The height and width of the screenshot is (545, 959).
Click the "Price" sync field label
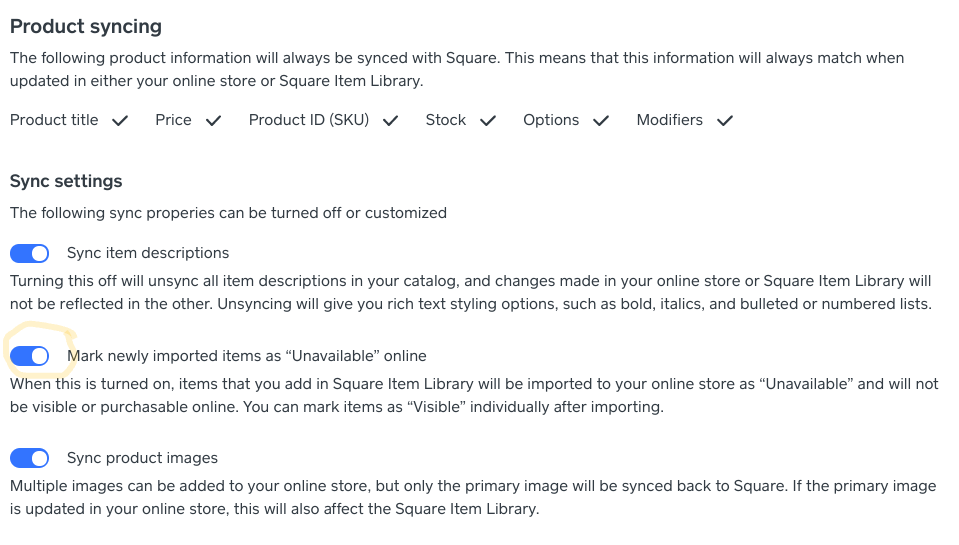pos(173,120)
